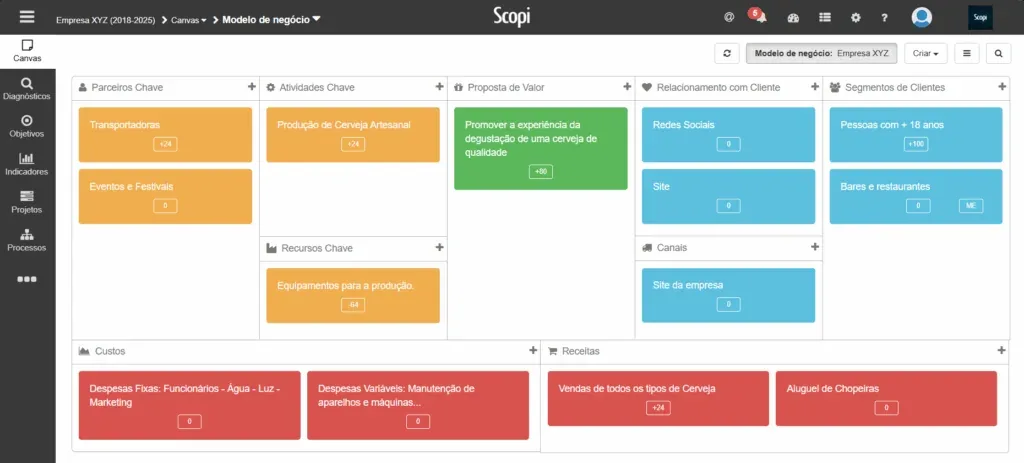Add item to Recursos Chave
This screenshot has width=1024, height=463.
coord(440,247)
